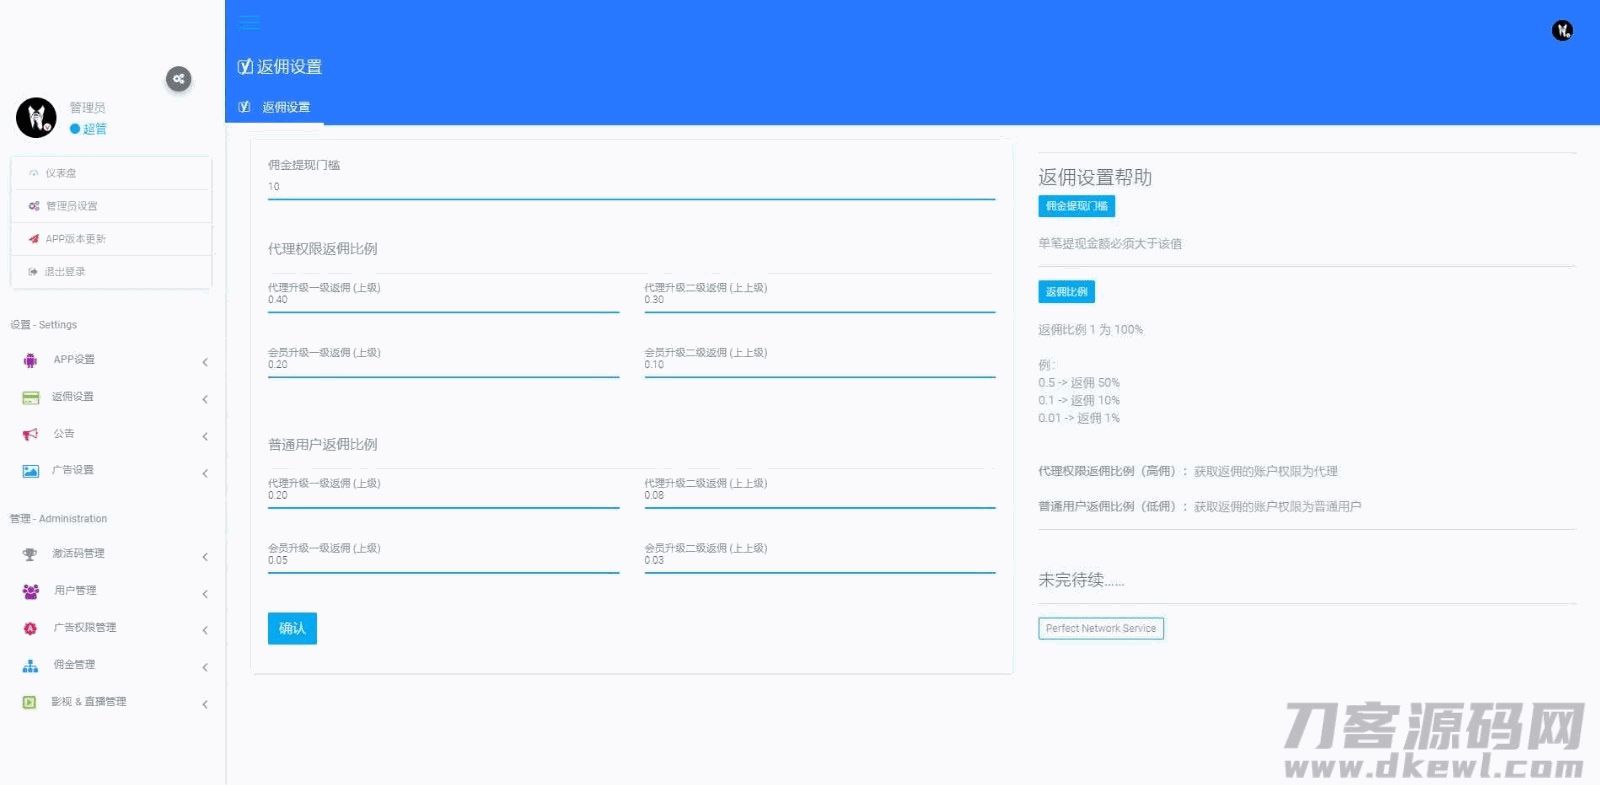The width and height of the screenshot is (1600, 785).
Task: Expand the 广告权限管理 sidebar chevron
Action: (205, 630)
